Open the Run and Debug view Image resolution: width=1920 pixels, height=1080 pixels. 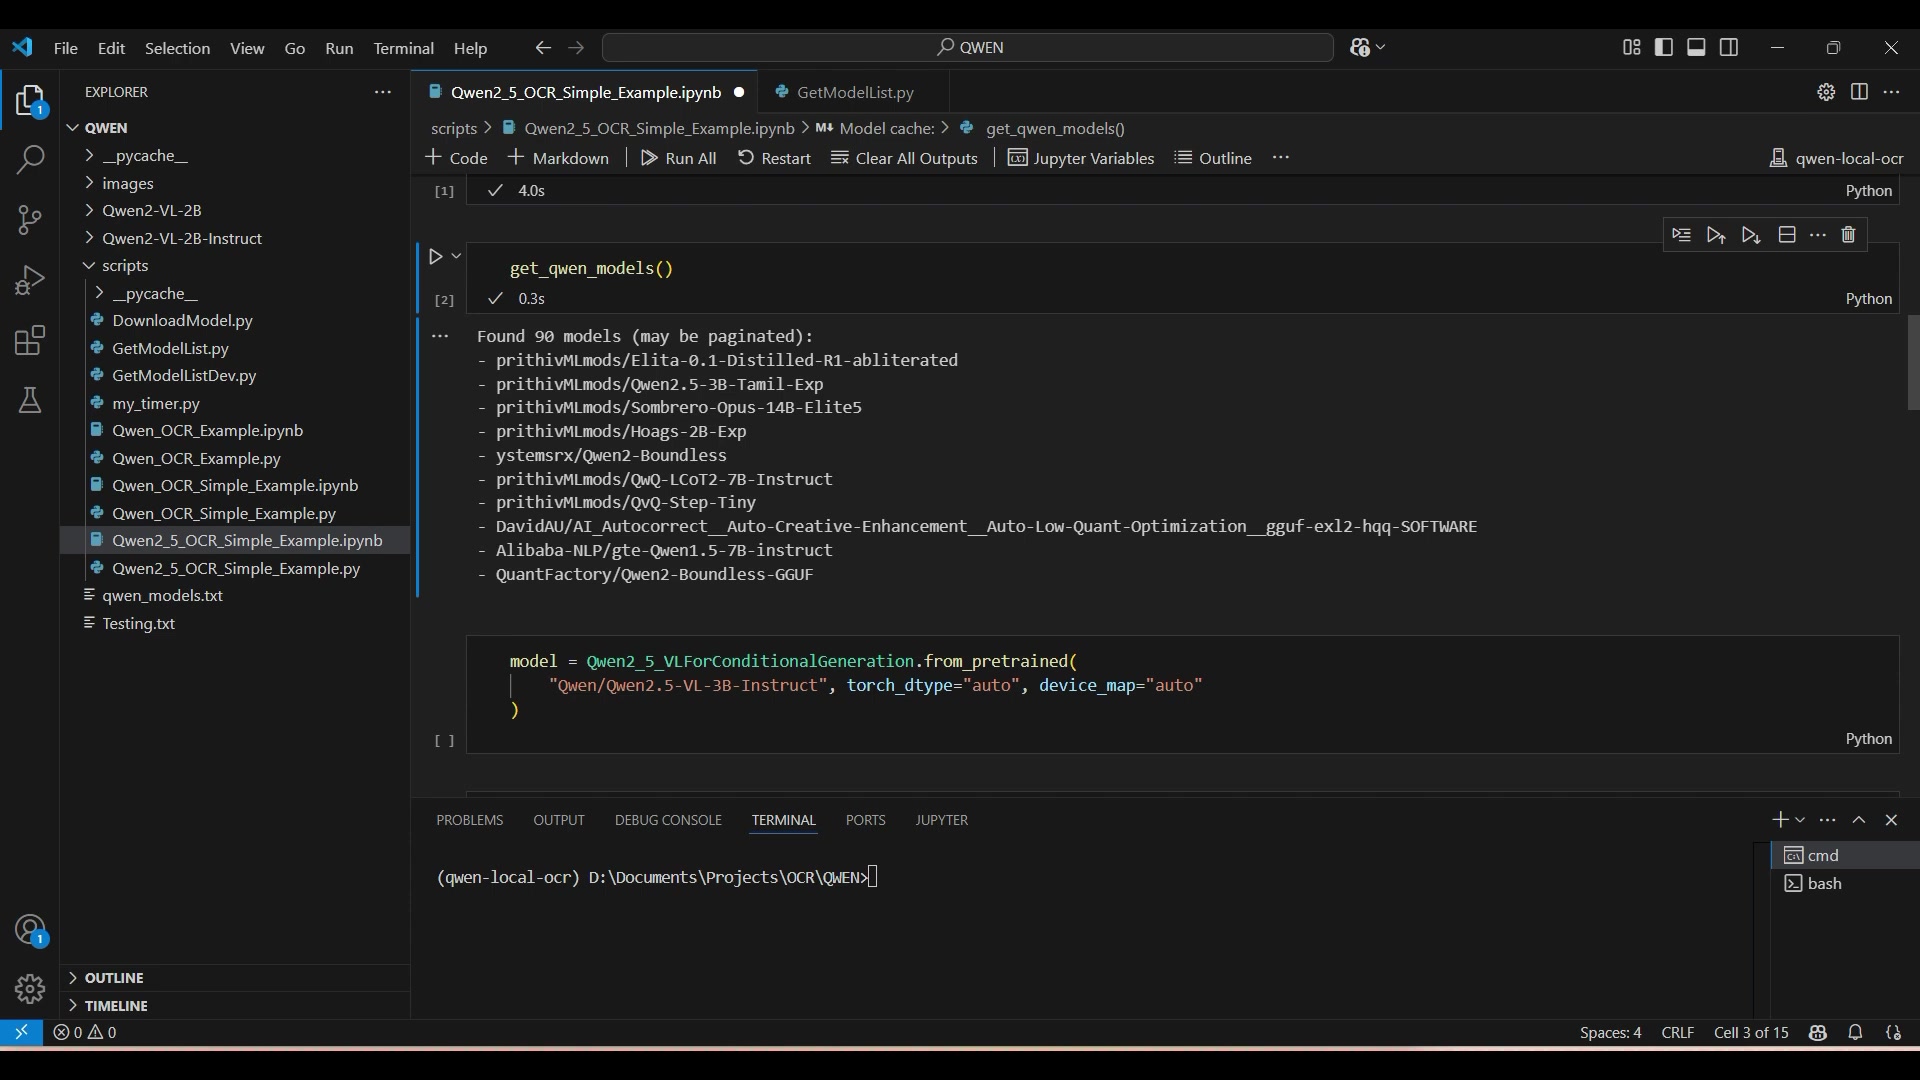(30, 280)
